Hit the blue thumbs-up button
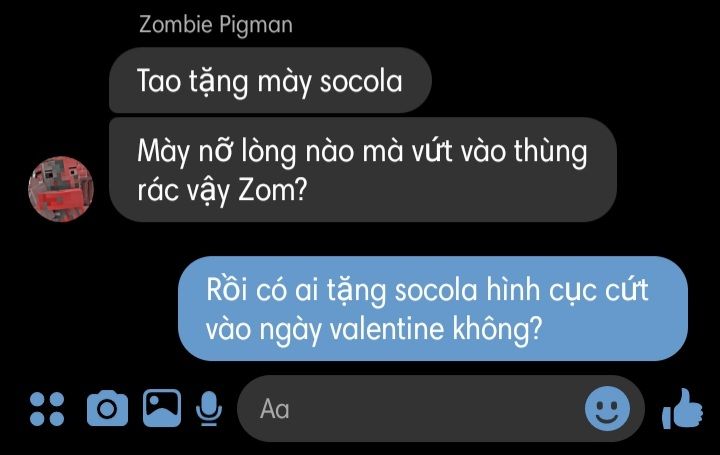Image resolution: width=720 pixels, height=455 pixels. point(682,409)
